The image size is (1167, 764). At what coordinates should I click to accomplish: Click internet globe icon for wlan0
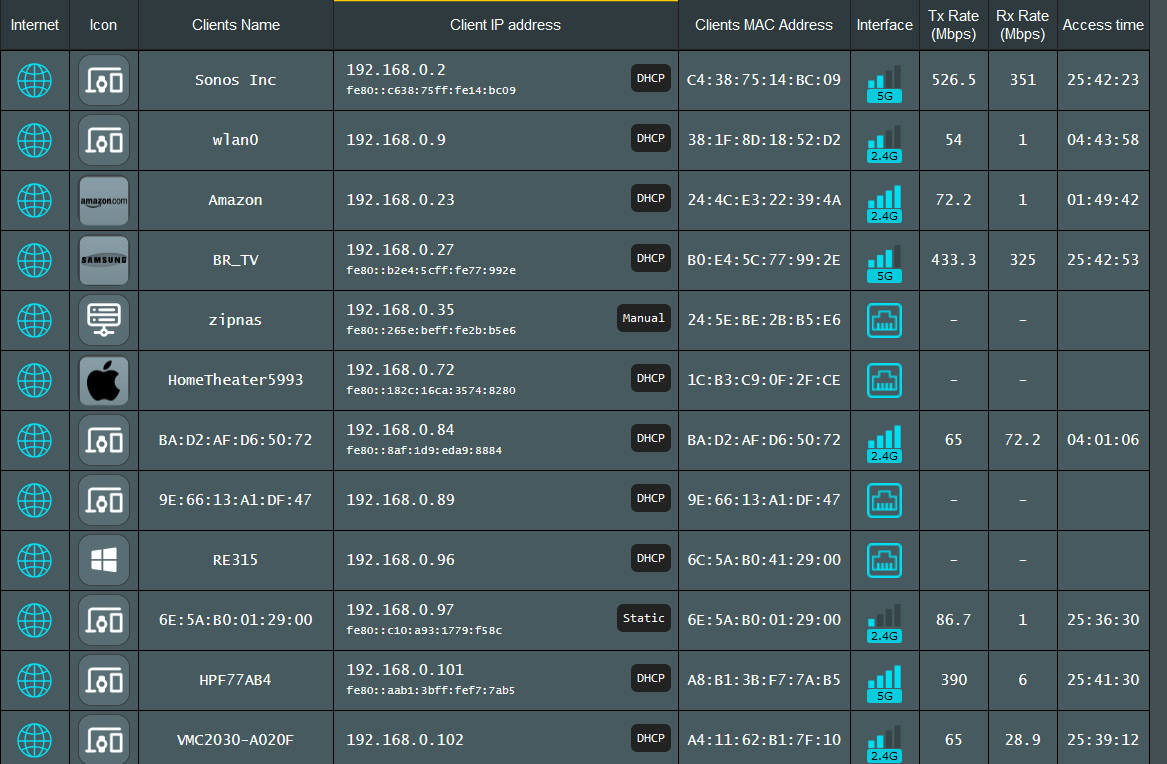point(34,141)
